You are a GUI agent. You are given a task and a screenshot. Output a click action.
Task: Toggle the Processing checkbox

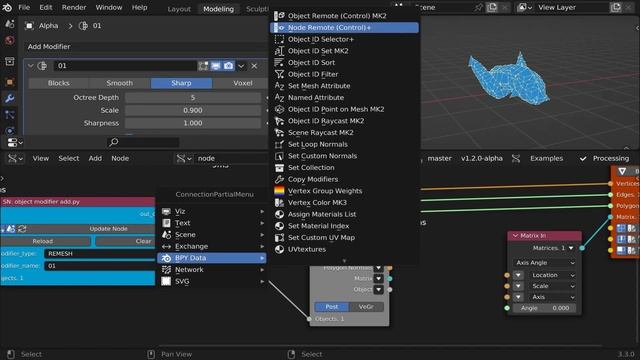583,158
